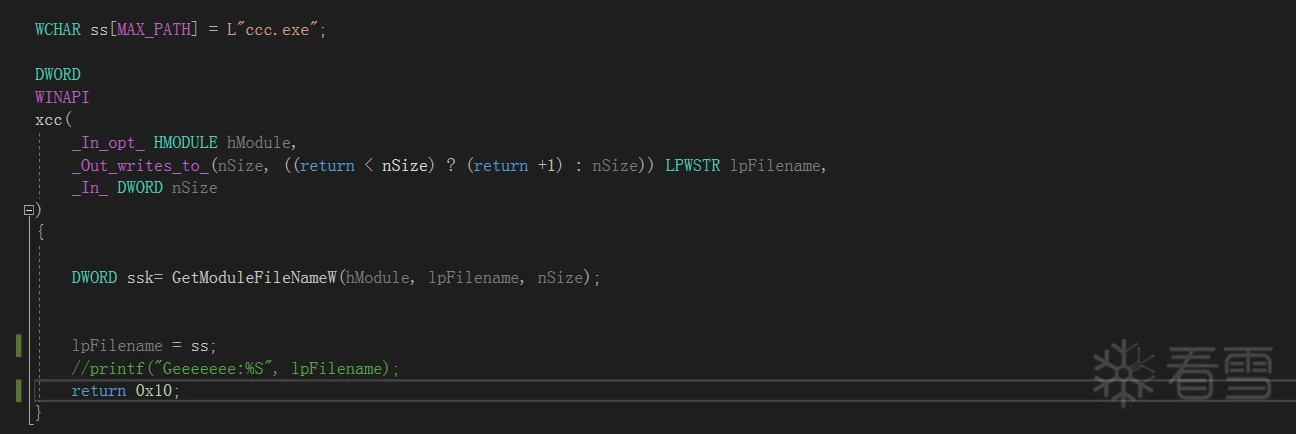
Task: Place cursor on the ssk variable
Action: point(139,277)
